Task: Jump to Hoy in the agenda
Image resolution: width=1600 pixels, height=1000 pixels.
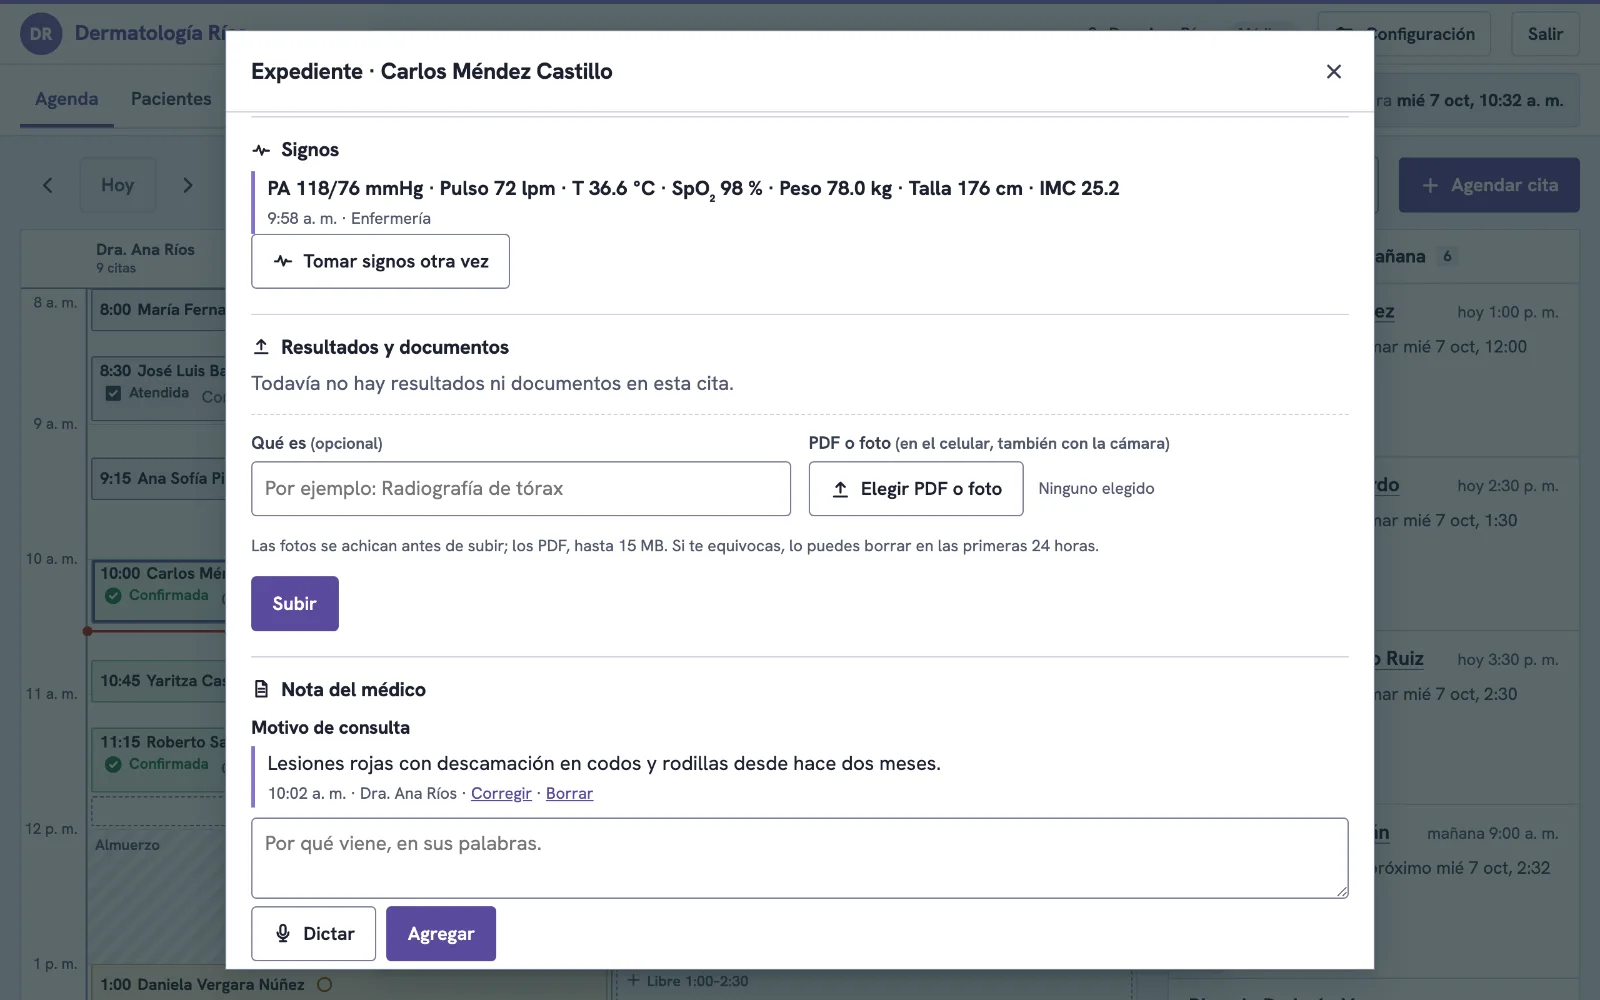Action: tap(118, 185)
